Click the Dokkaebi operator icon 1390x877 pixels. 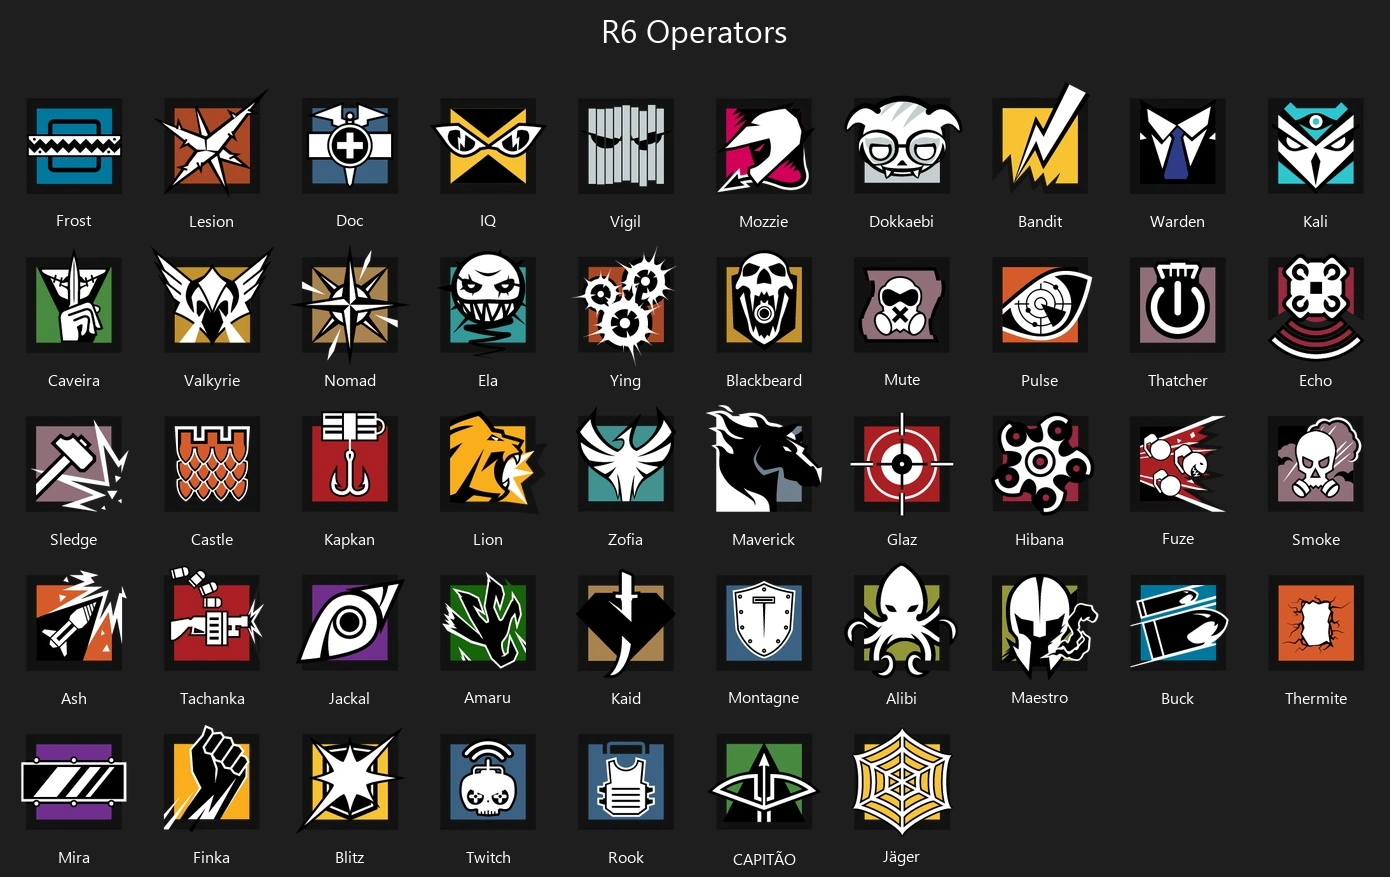point(902,146)
